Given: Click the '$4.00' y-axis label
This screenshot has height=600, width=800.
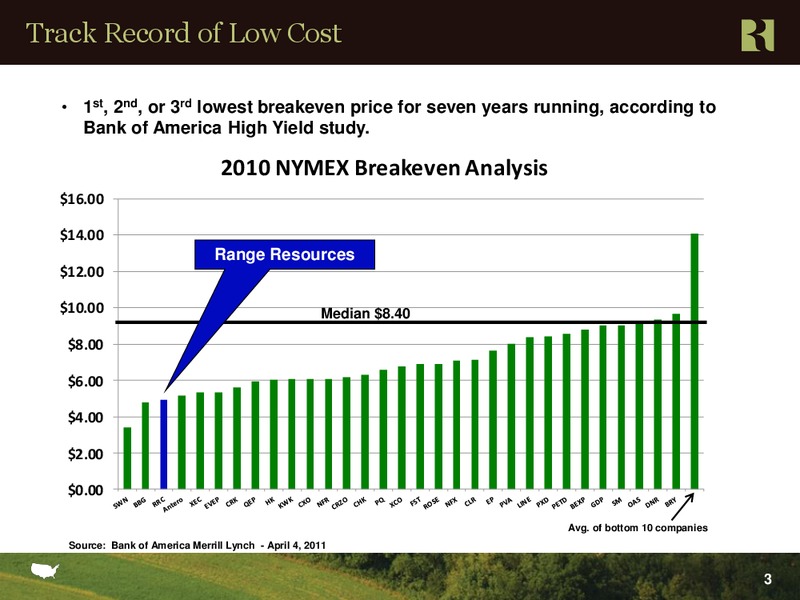Looking at the screenshot, I should click(86, 417).
